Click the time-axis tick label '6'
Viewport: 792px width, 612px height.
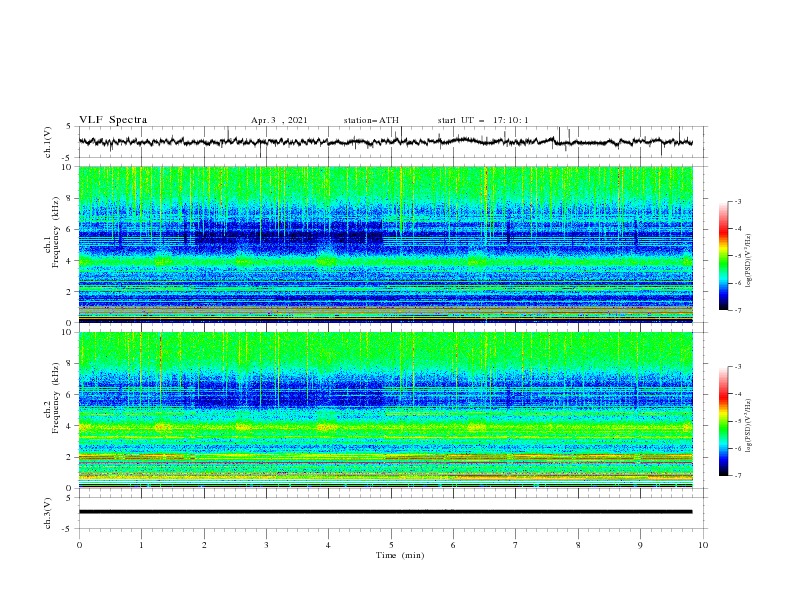(453, 545)
